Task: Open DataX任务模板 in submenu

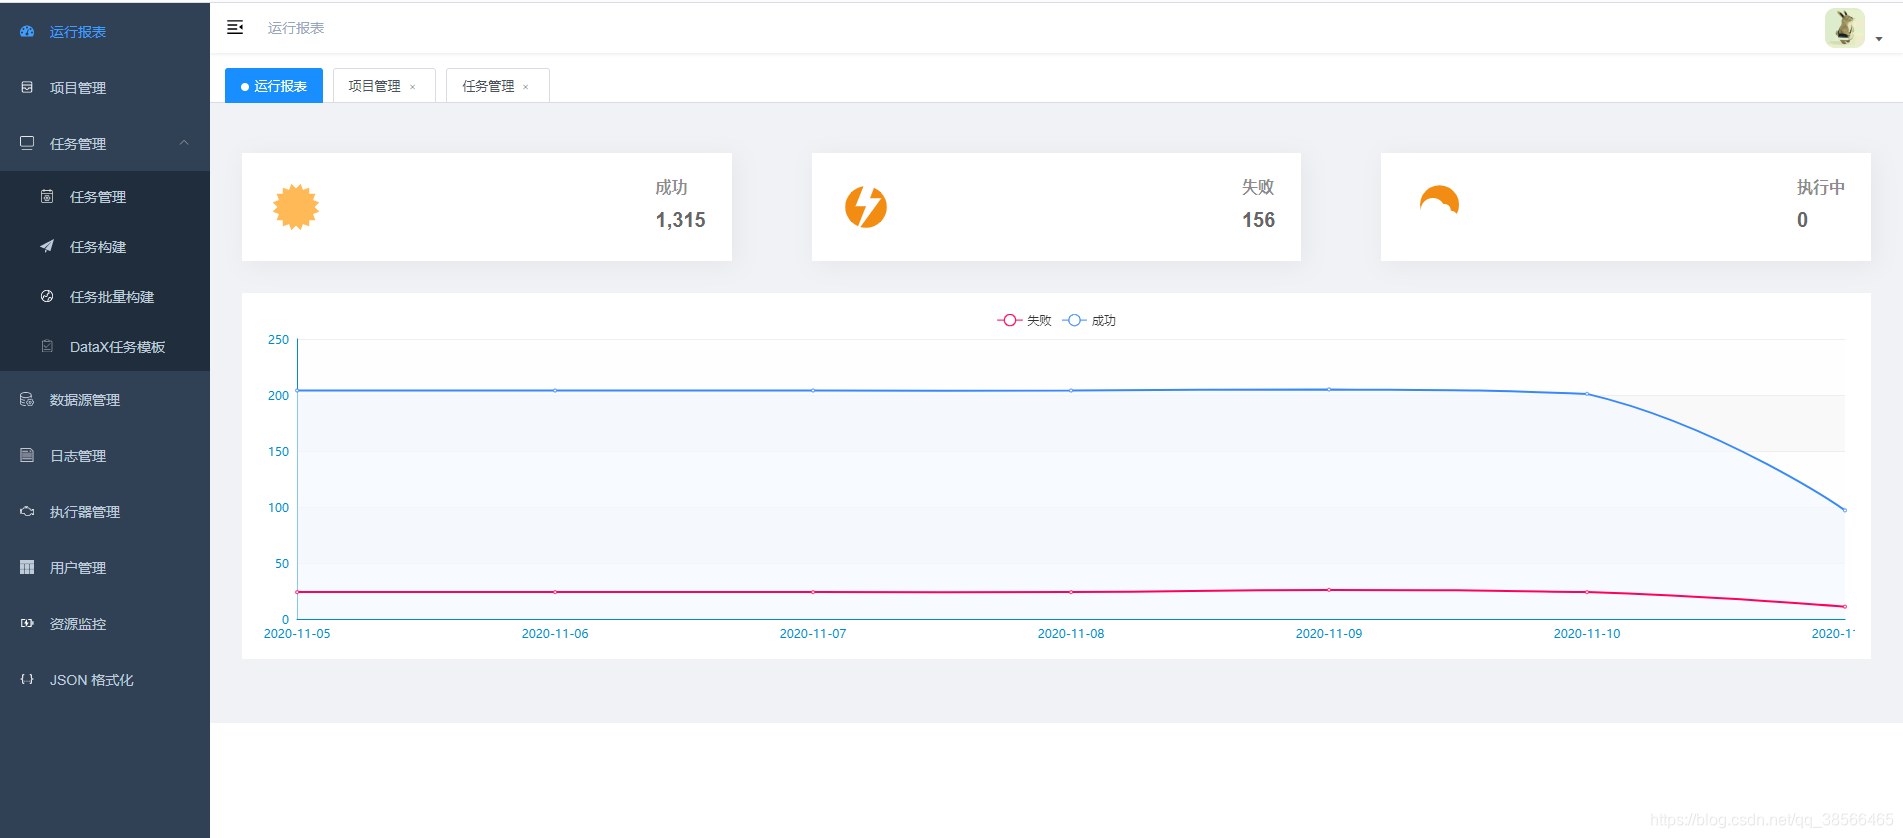Action: [x=117, y=347]
